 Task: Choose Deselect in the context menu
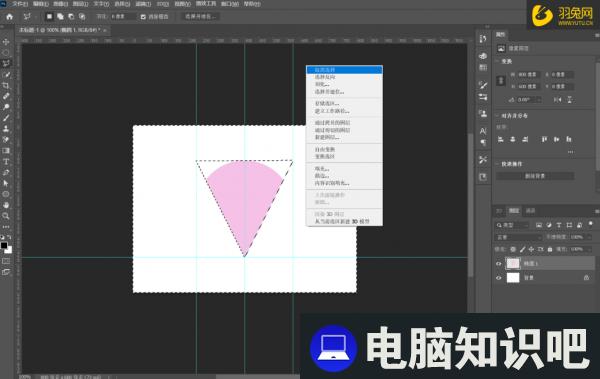(x=344, y=70)
